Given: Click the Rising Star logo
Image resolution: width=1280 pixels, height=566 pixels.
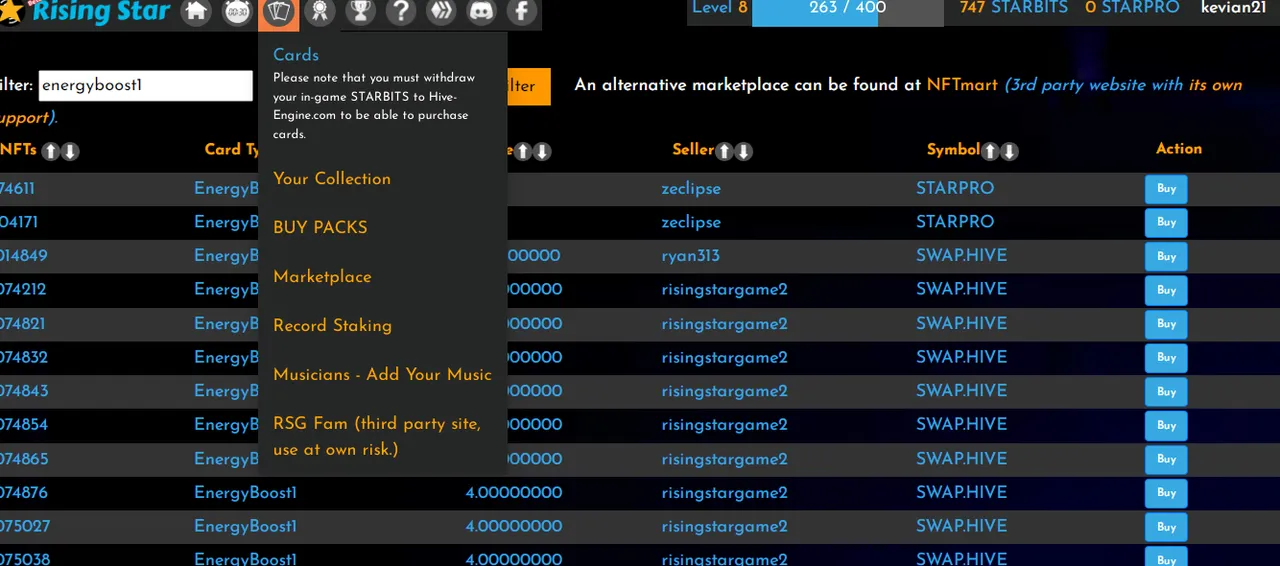Looking at the screenshot, I should pyautogui.click(x=85, y=13).
